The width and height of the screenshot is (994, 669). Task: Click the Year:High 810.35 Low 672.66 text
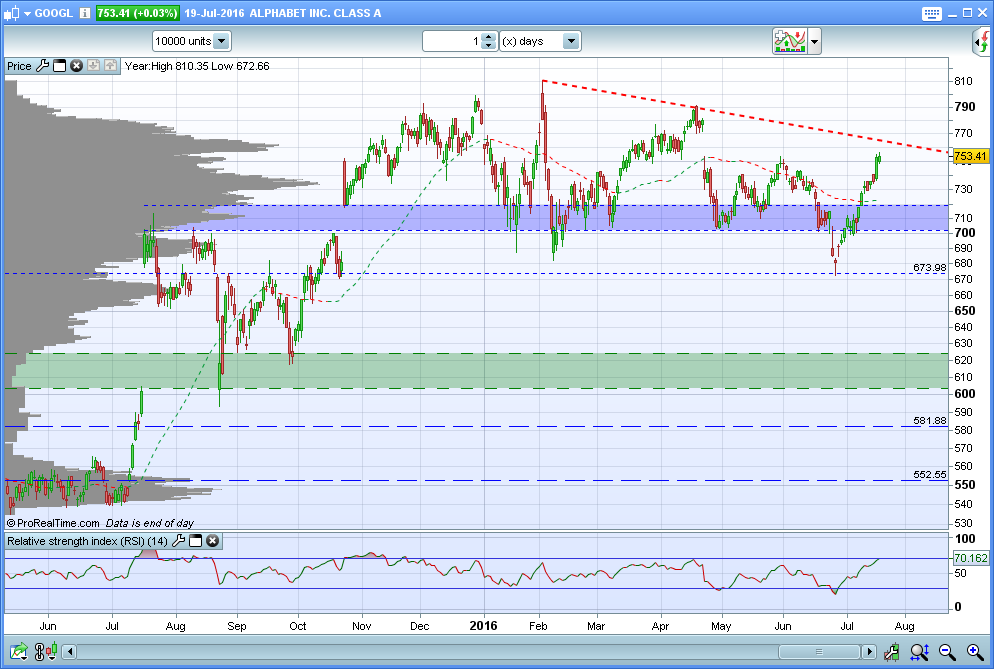(x=197, y=66)
